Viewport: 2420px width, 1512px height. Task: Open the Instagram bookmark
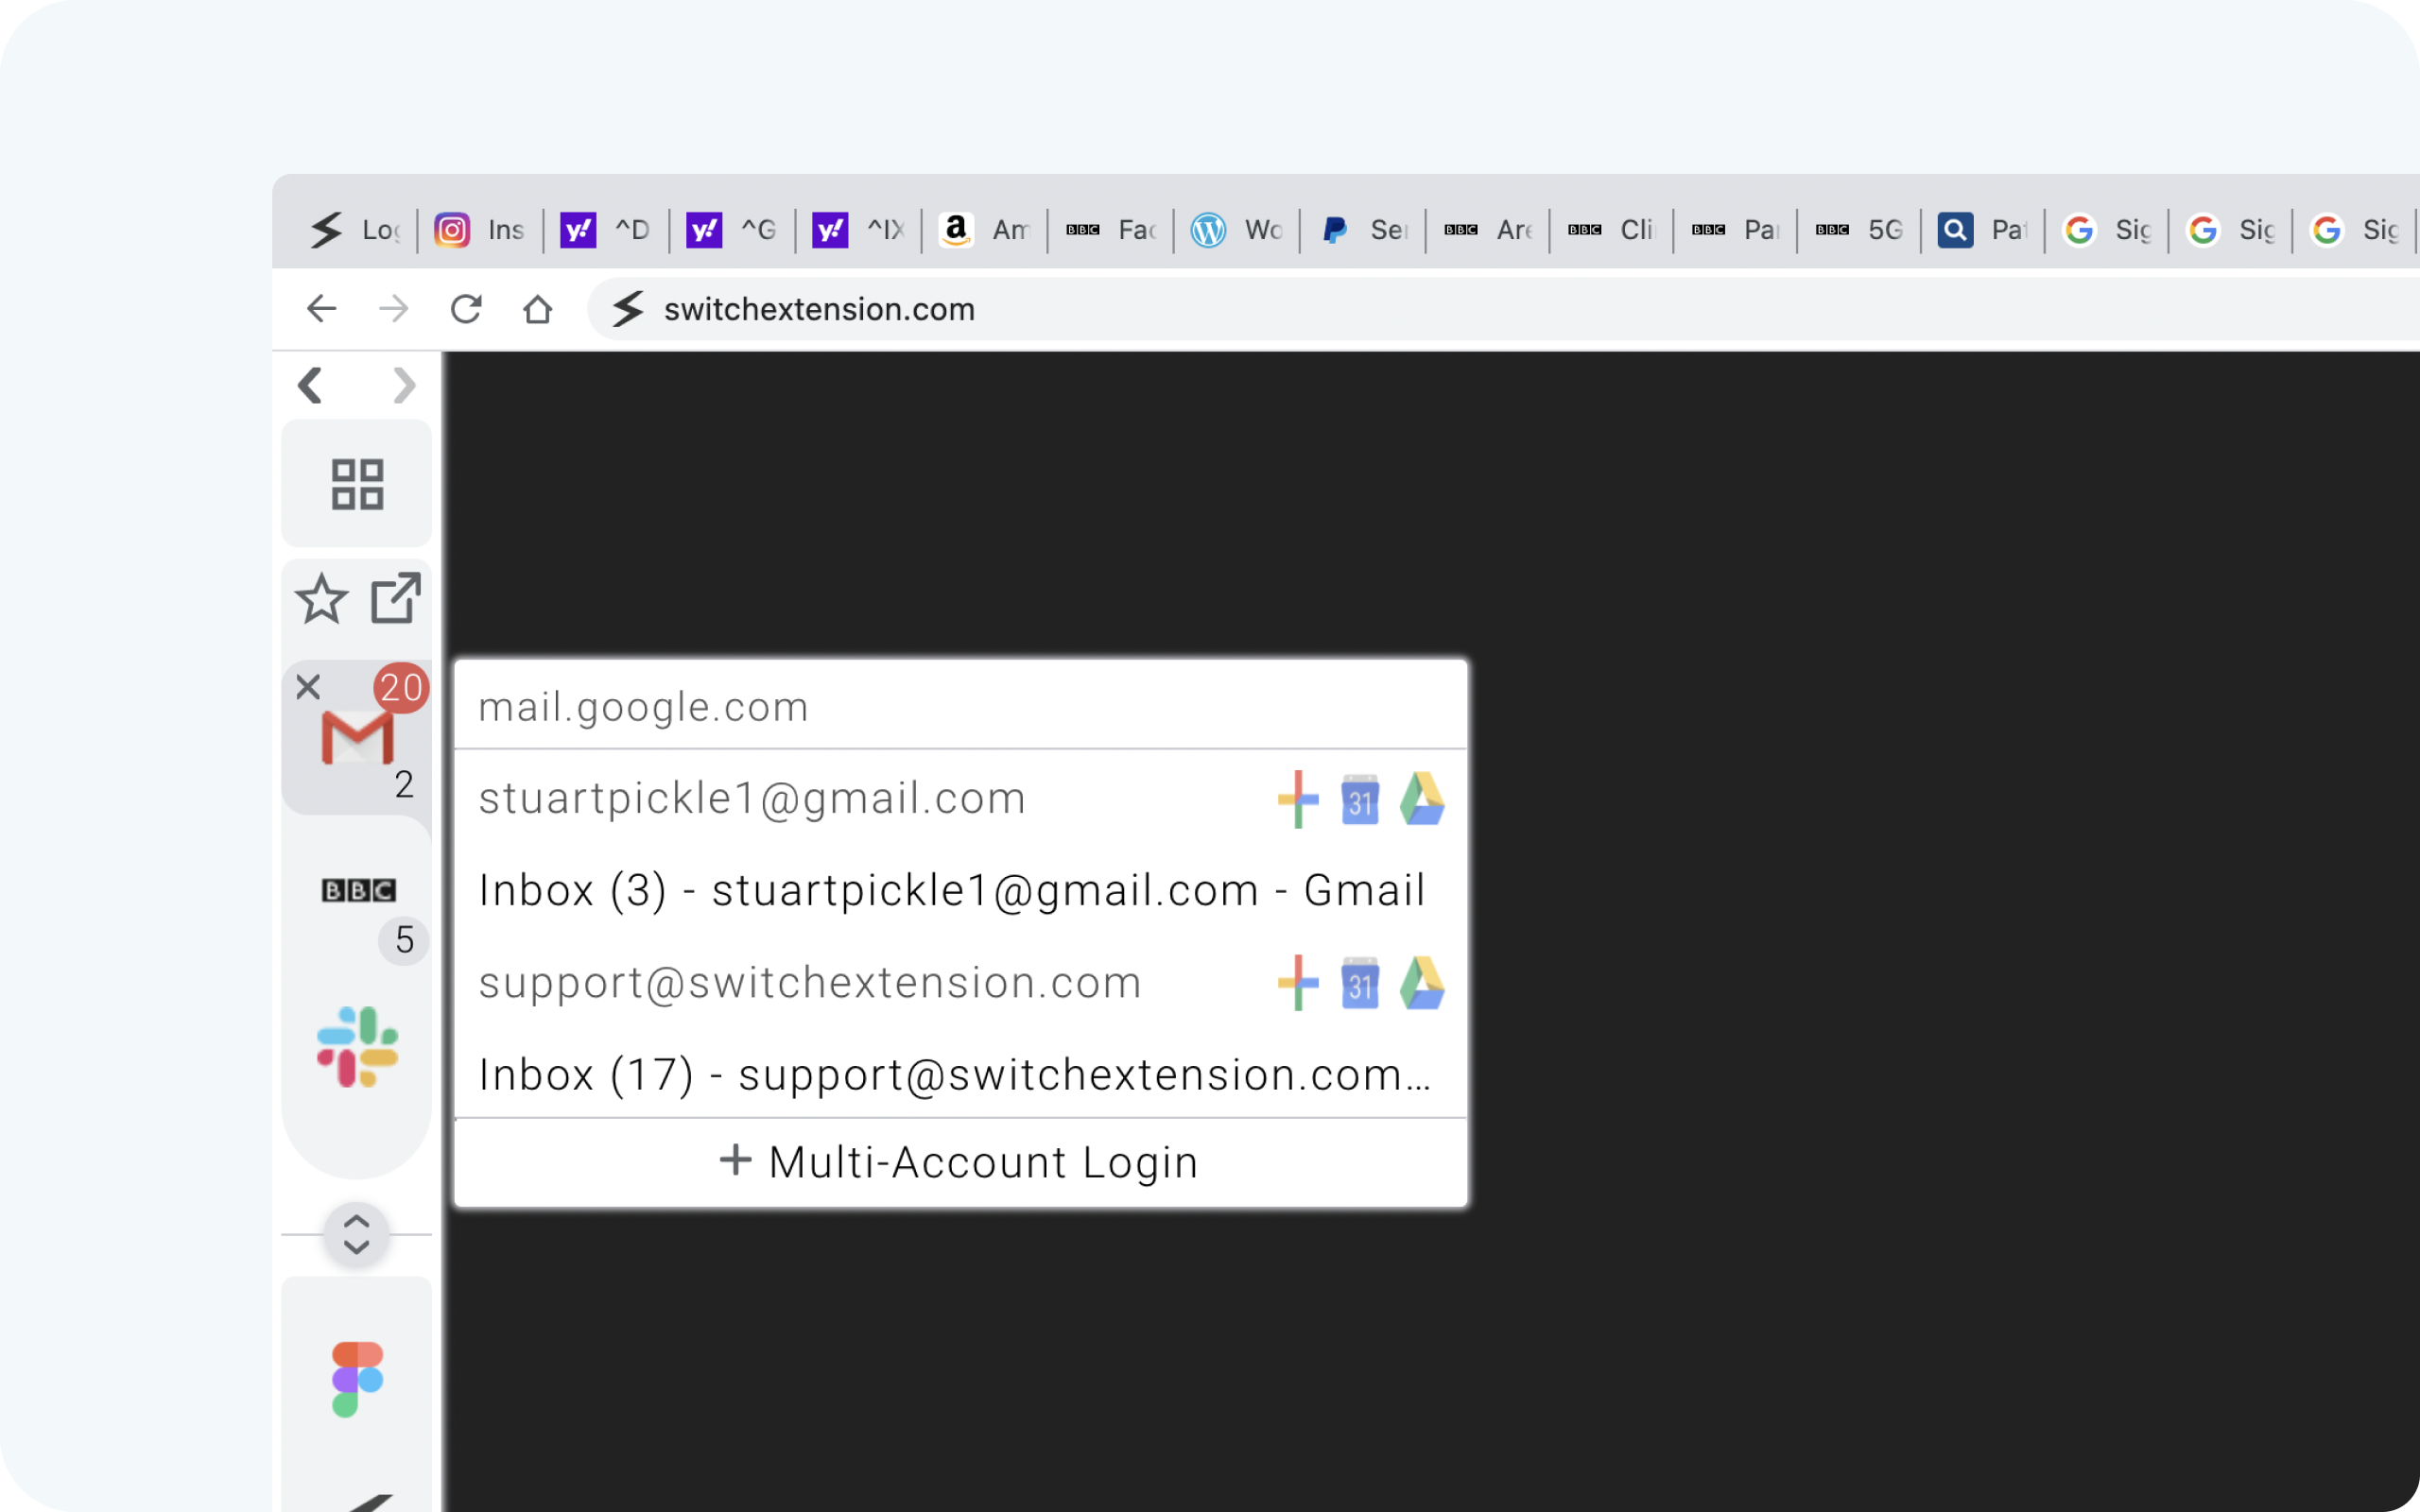[478, 229]
